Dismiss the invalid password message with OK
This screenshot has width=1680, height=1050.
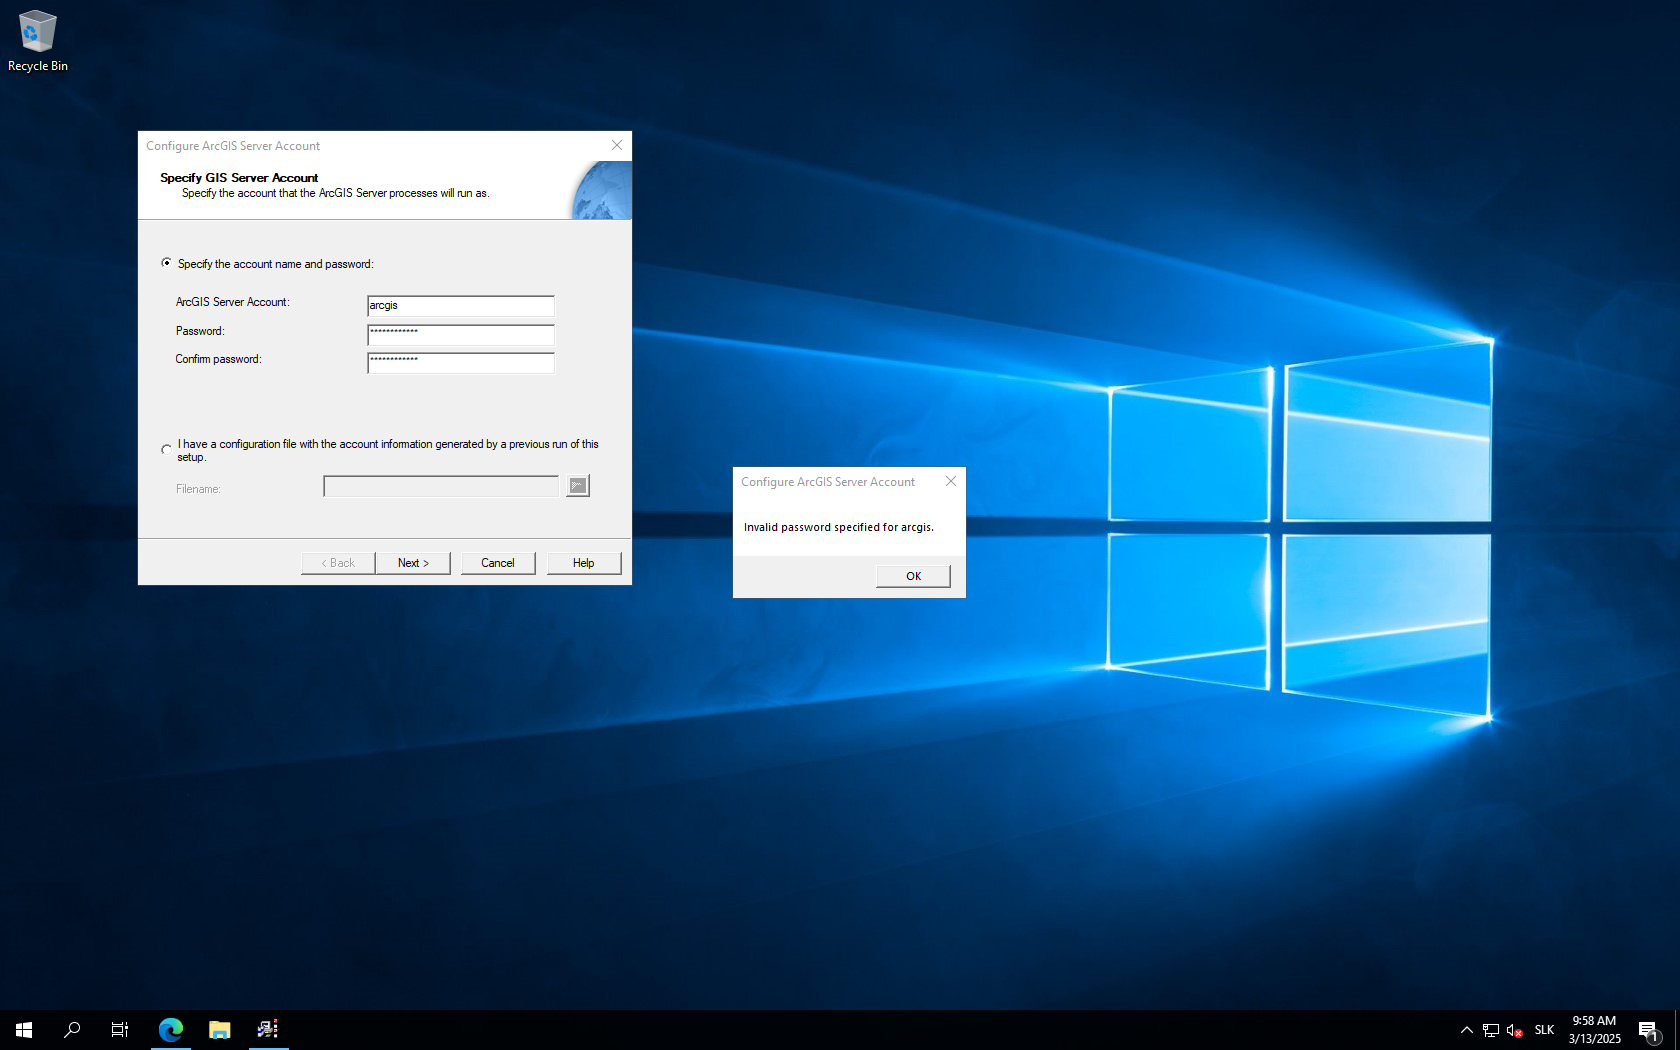(913, 576)
